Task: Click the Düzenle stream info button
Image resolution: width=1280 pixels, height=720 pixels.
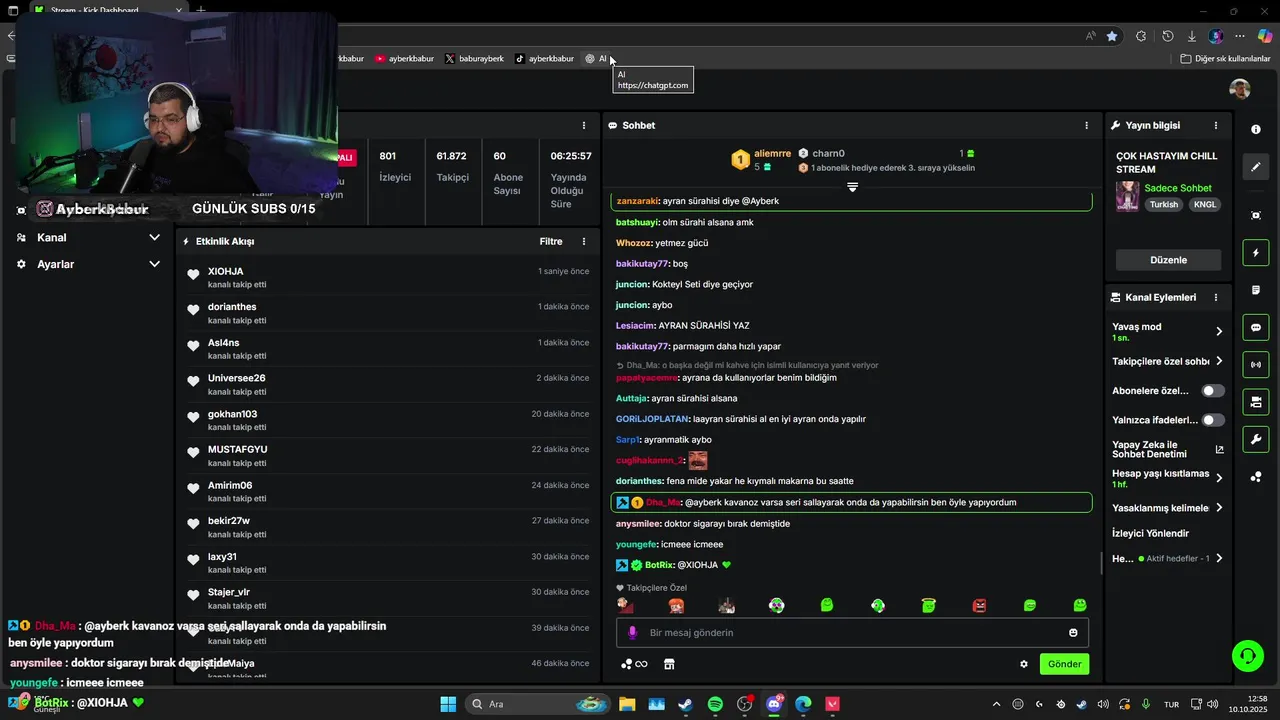Action: pos(1168,260)
